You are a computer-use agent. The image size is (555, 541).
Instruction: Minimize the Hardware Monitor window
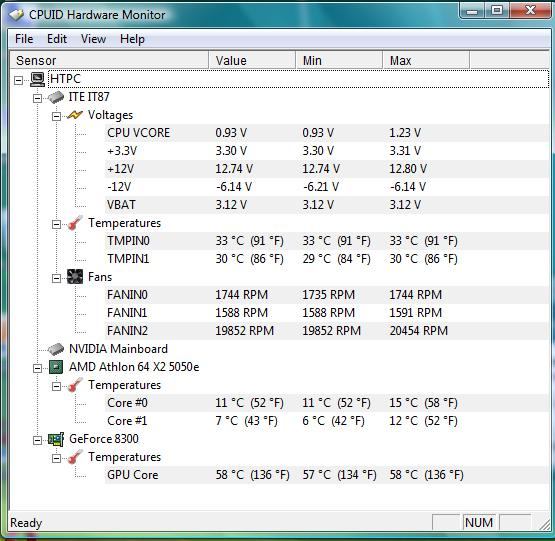472,11
